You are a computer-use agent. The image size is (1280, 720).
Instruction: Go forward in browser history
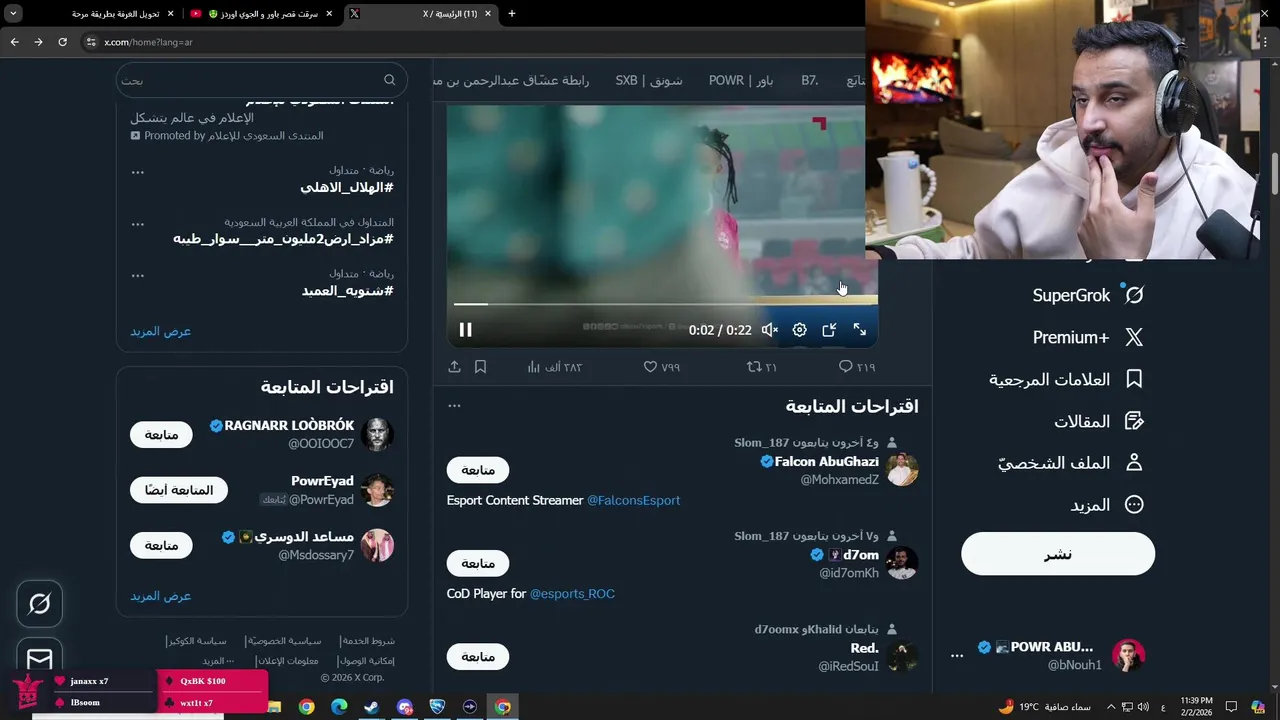(38, 42)
